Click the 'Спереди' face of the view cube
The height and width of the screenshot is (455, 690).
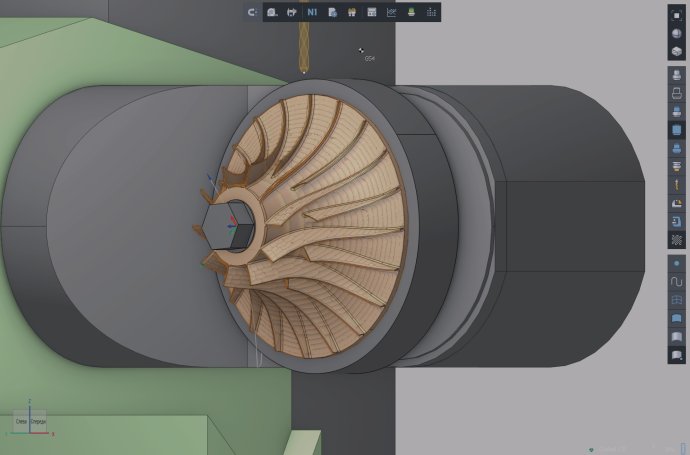click(38, 422)
